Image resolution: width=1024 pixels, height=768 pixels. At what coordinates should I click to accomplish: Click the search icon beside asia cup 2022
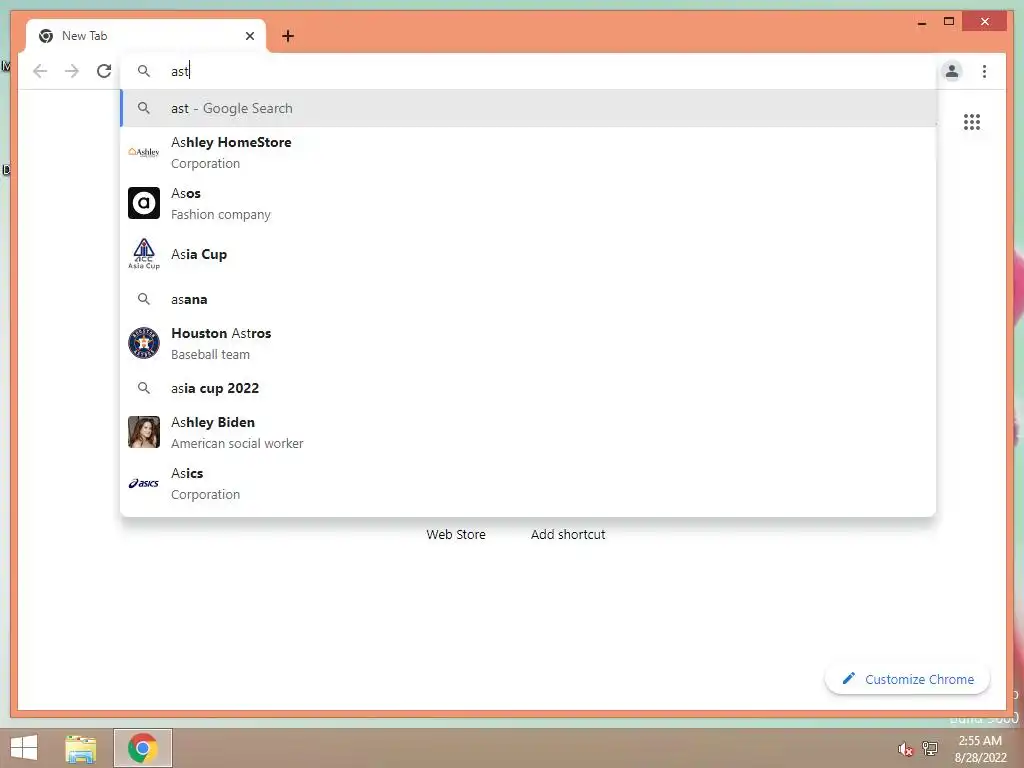pyautogui.click(x=144, y=388)
